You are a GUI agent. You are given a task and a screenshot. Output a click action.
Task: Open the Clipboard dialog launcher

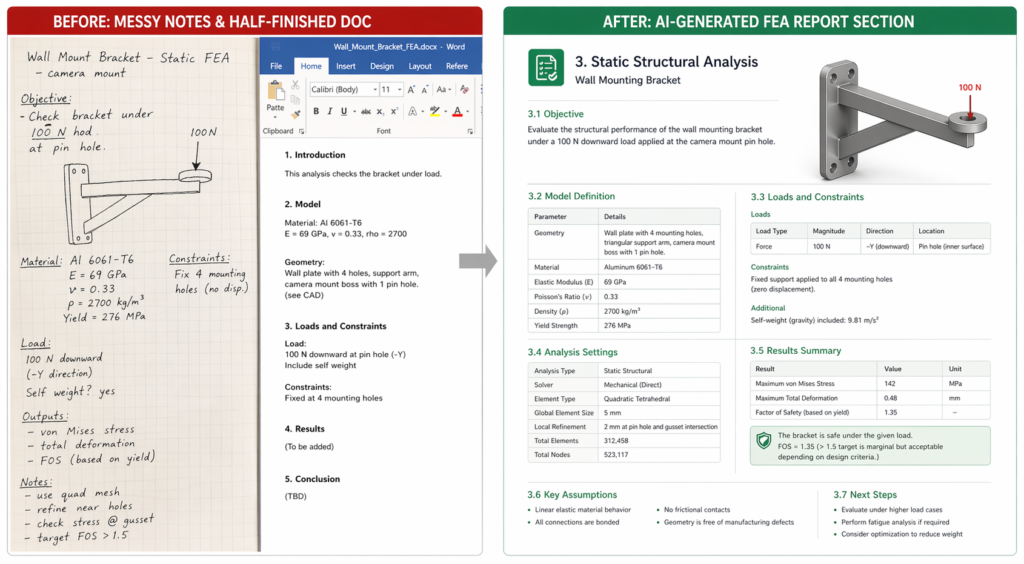302,131
